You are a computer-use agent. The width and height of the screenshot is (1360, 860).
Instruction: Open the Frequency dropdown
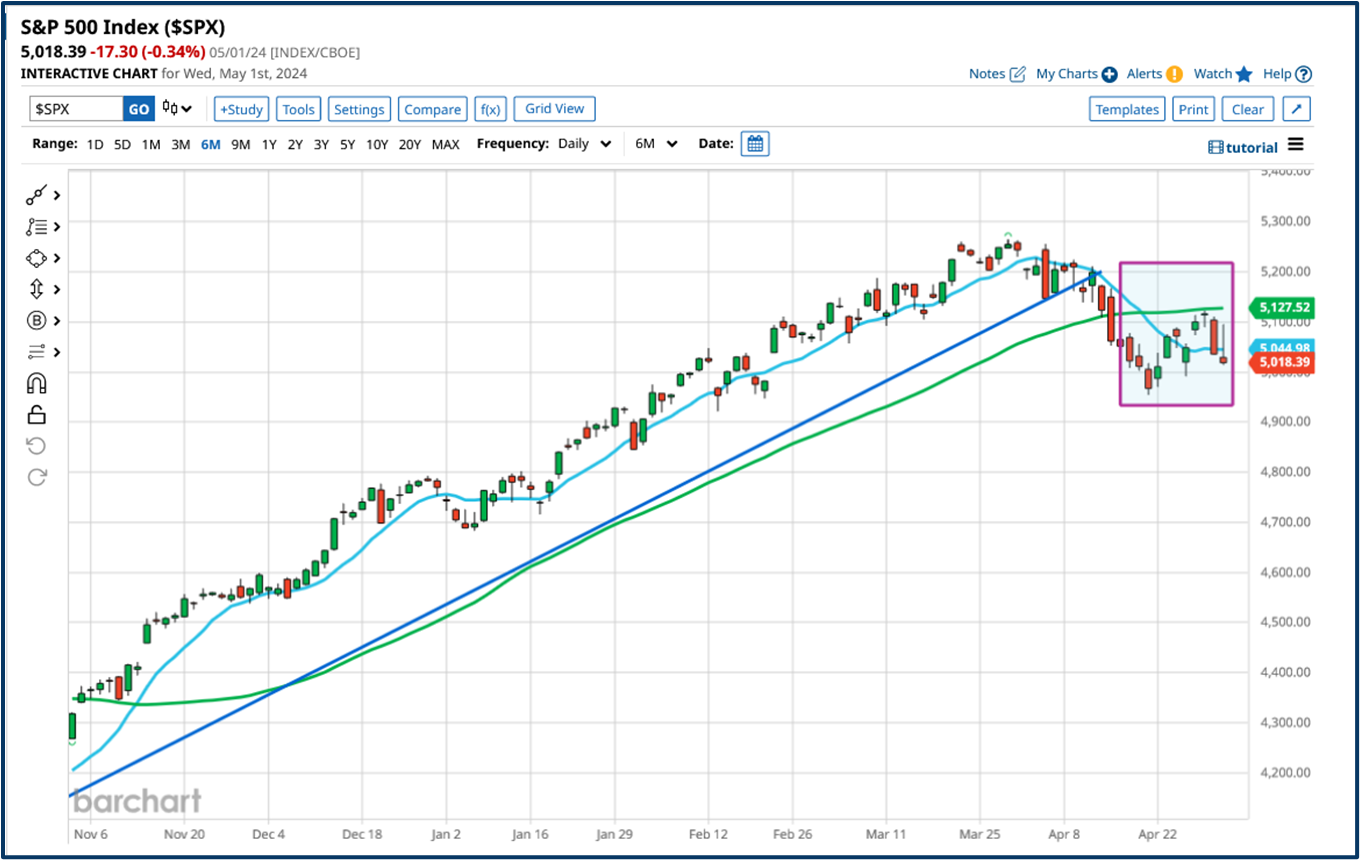click(585, 143)
